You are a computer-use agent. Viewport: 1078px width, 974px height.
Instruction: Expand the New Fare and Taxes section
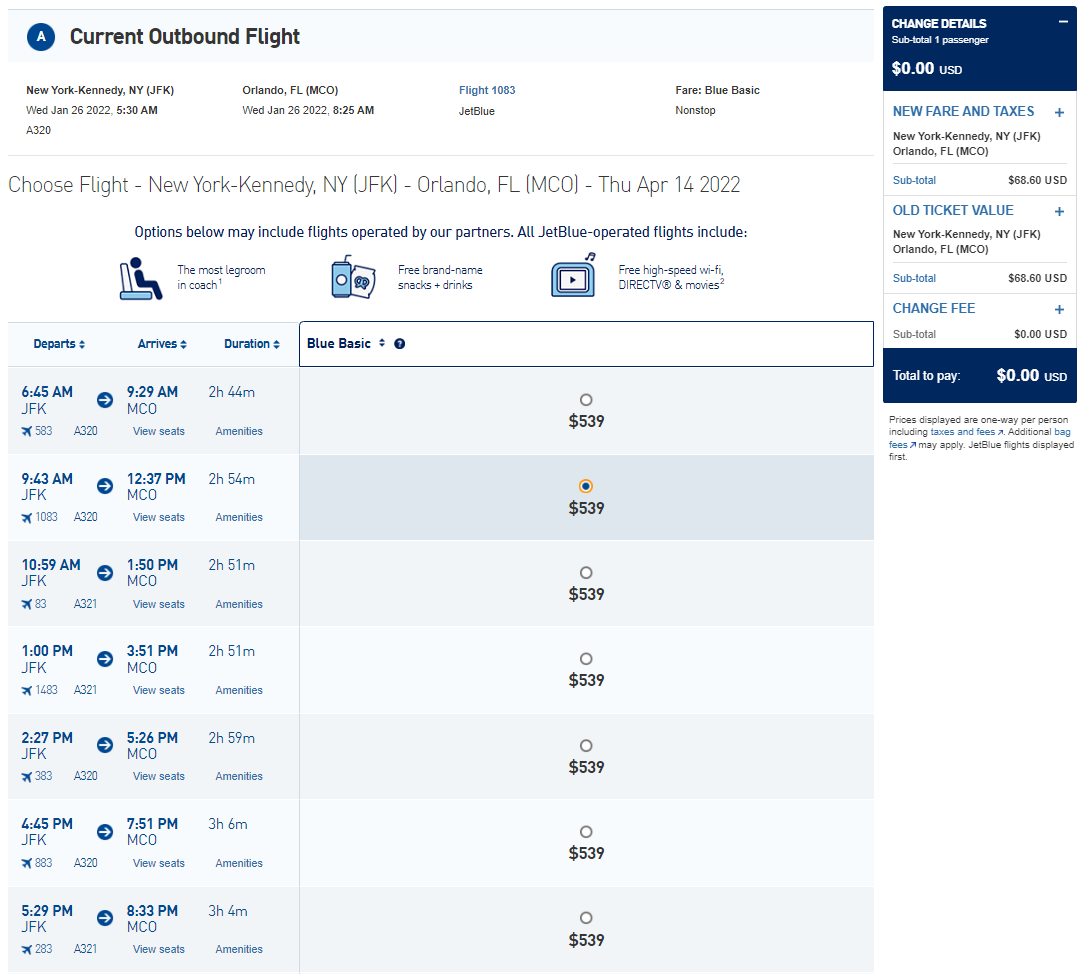[x=1059, y=113]
